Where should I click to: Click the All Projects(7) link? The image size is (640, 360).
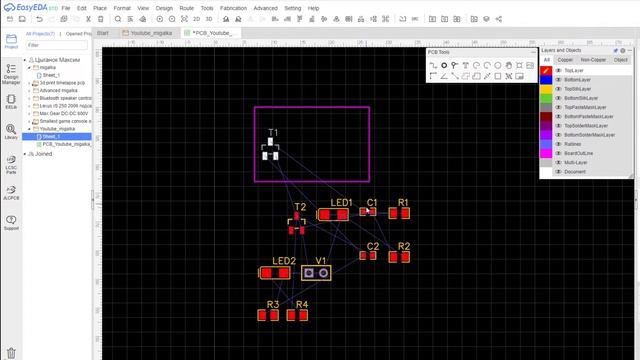(x=40, y=33)
